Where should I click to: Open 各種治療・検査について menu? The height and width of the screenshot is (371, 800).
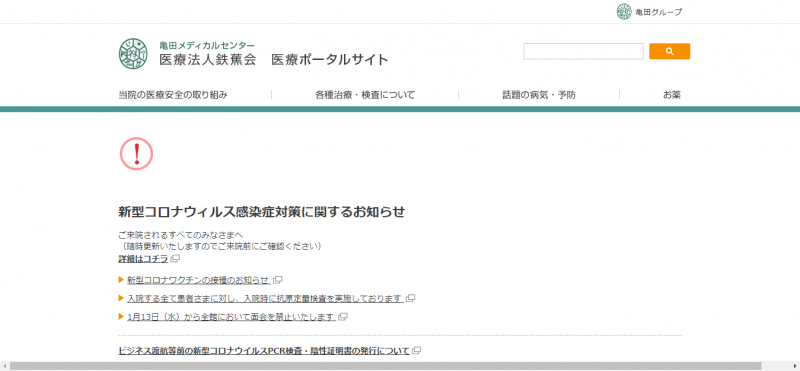pyautogui.click(x=365, y=95)
